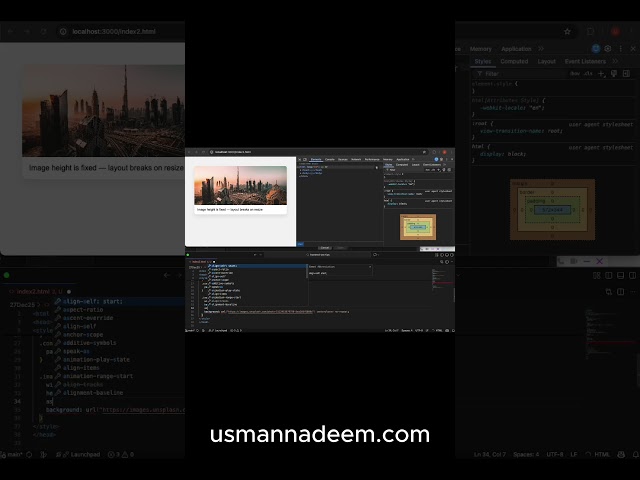Click the 572x244 box model content in the backdrop
640x480 pixels.
[552, 210]
